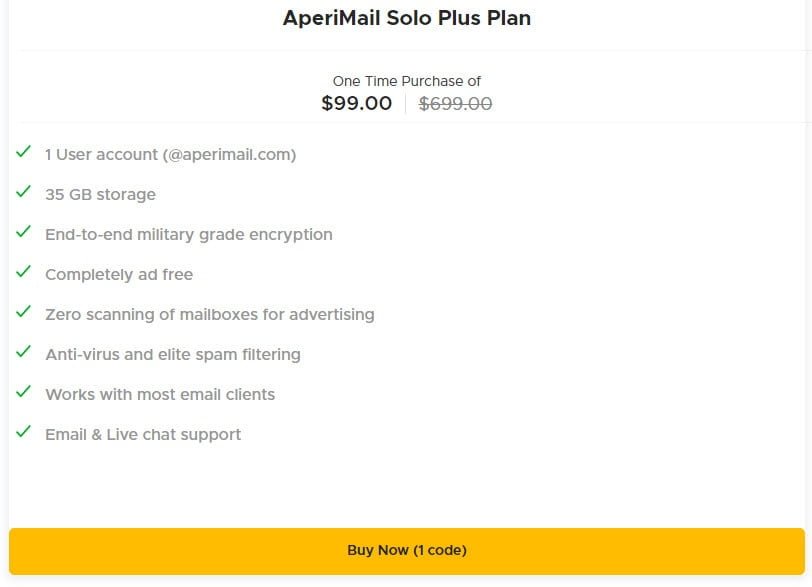The image size is (812, 587).
Task: Click the One Time Purchase of label
Action: click(x=406, y=81)
